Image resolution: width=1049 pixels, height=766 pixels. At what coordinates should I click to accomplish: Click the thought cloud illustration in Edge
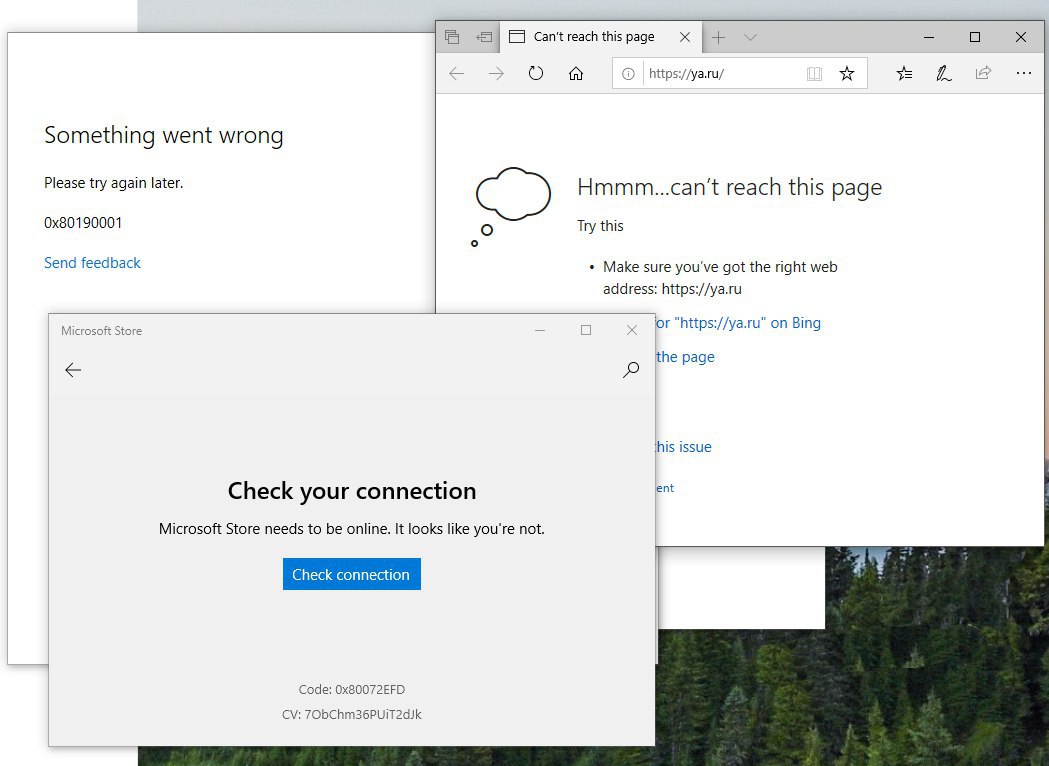click(x=511, y=206)
